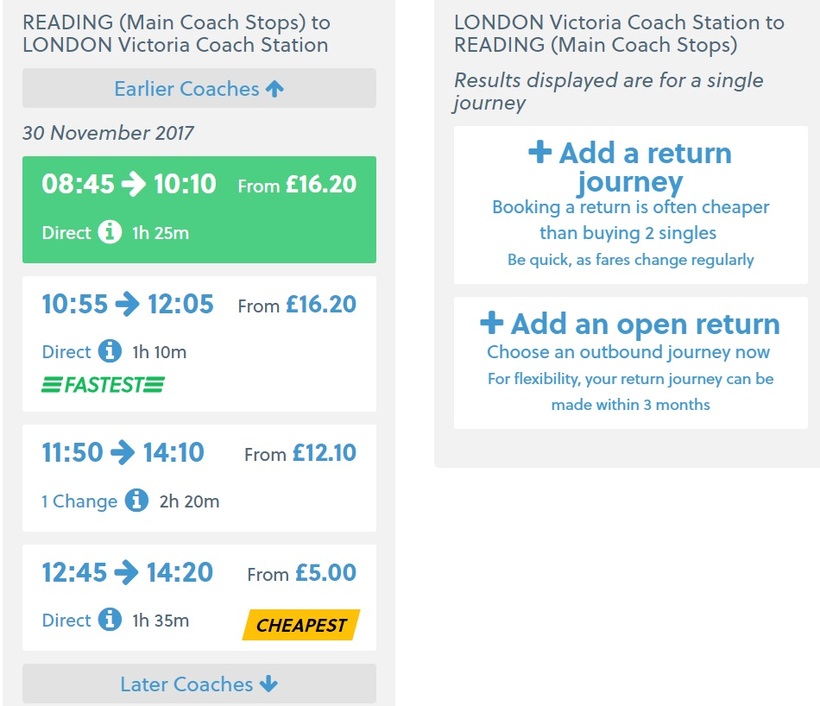Click info icon on 08:45 journey

(110, 232)
